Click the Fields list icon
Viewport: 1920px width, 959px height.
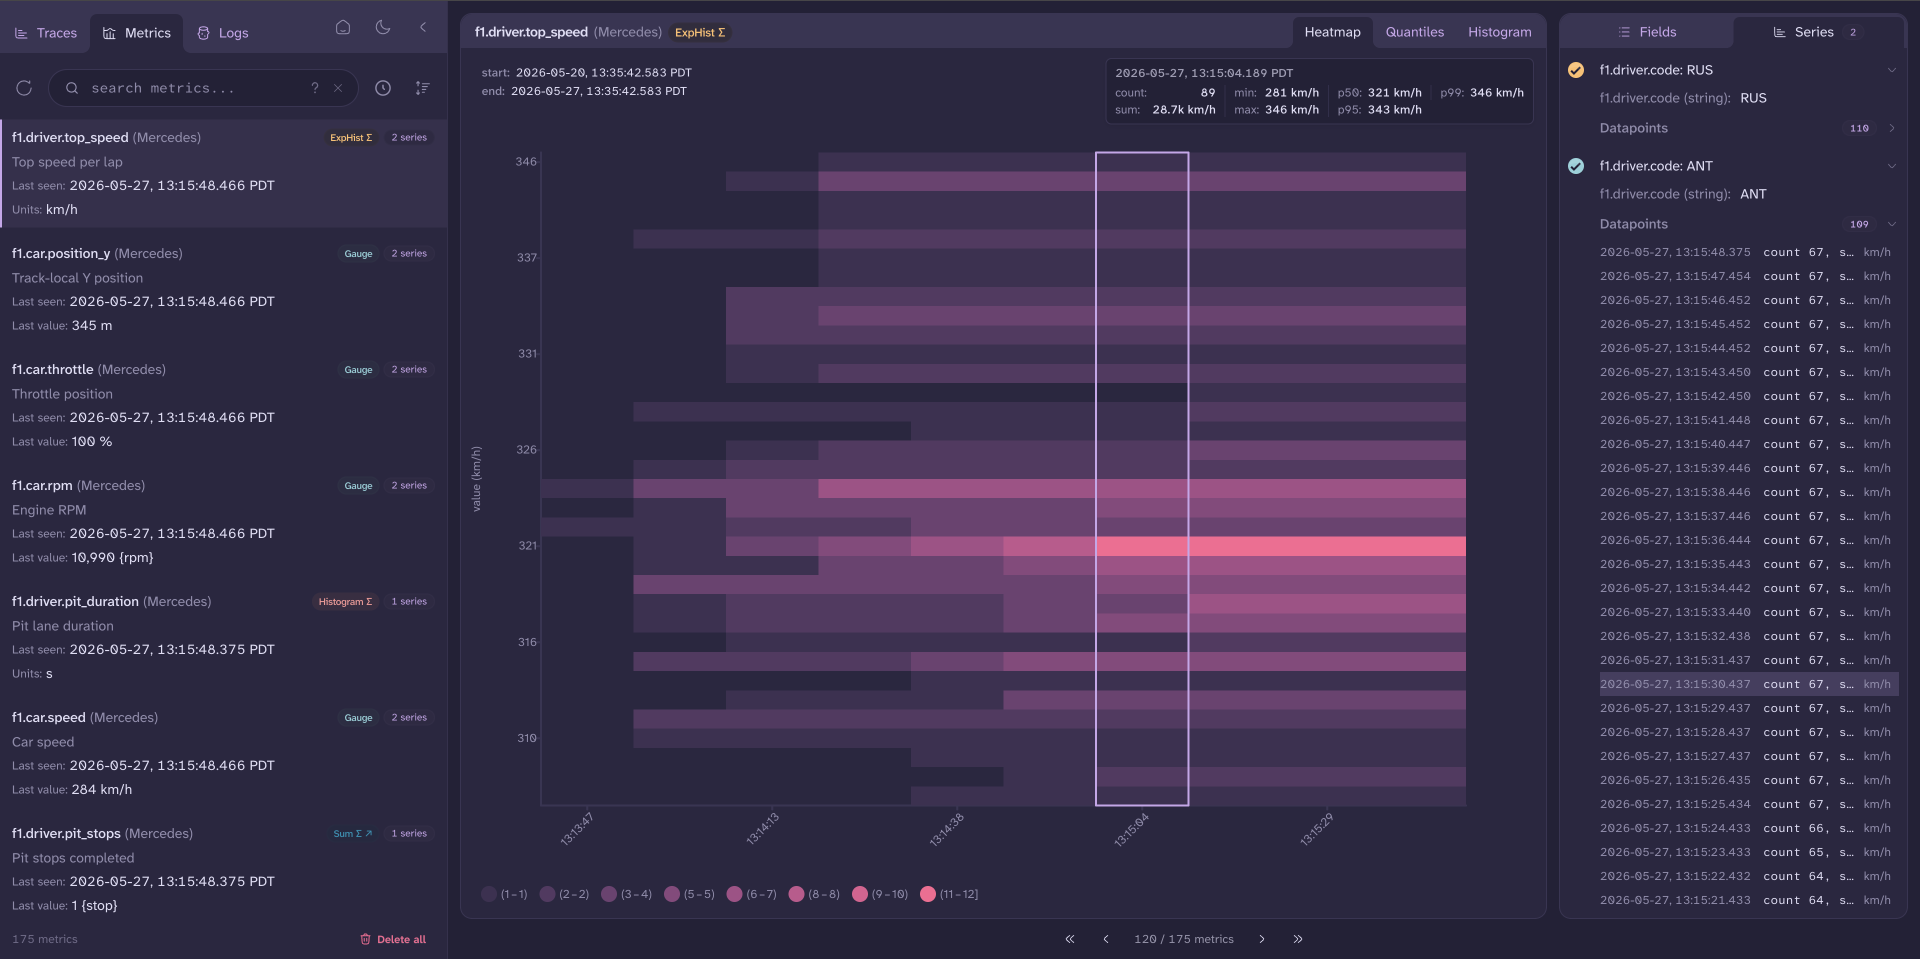(x=1624, y=32)
